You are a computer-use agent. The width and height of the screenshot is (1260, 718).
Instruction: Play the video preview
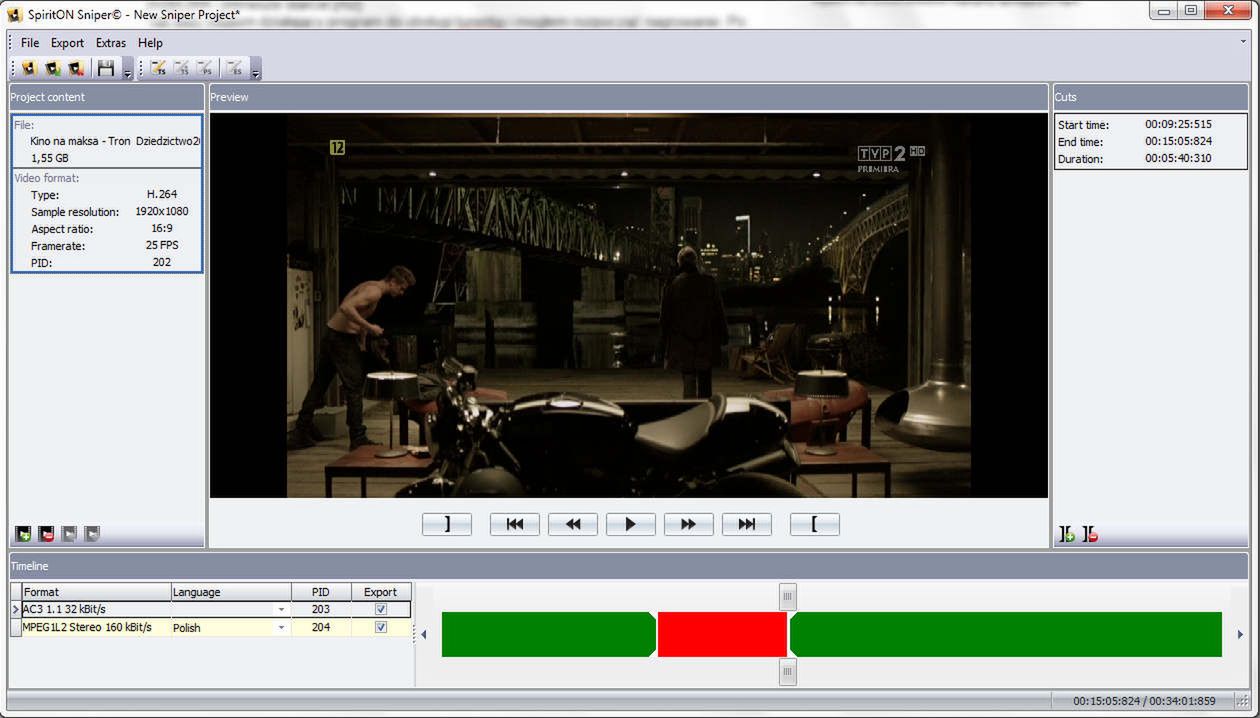631,524
